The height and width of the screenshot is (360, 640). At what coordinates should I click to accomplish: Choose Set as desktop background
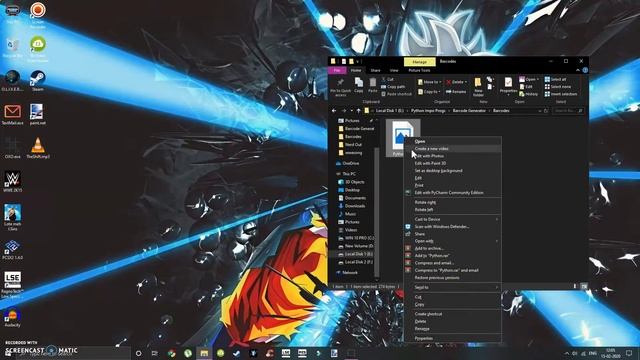452,171
